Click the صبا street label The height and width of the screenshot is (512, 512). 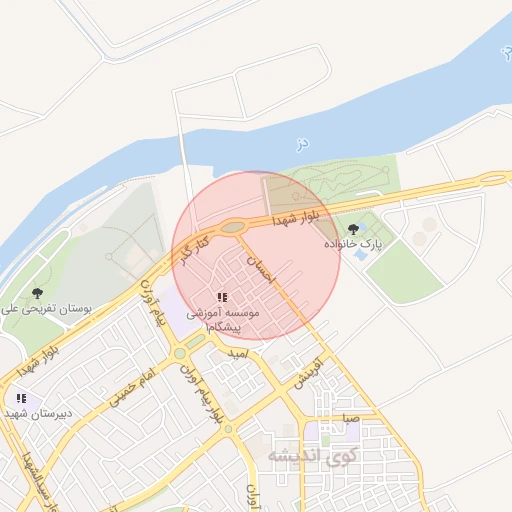pyautogui.click(x=351, y=418)
